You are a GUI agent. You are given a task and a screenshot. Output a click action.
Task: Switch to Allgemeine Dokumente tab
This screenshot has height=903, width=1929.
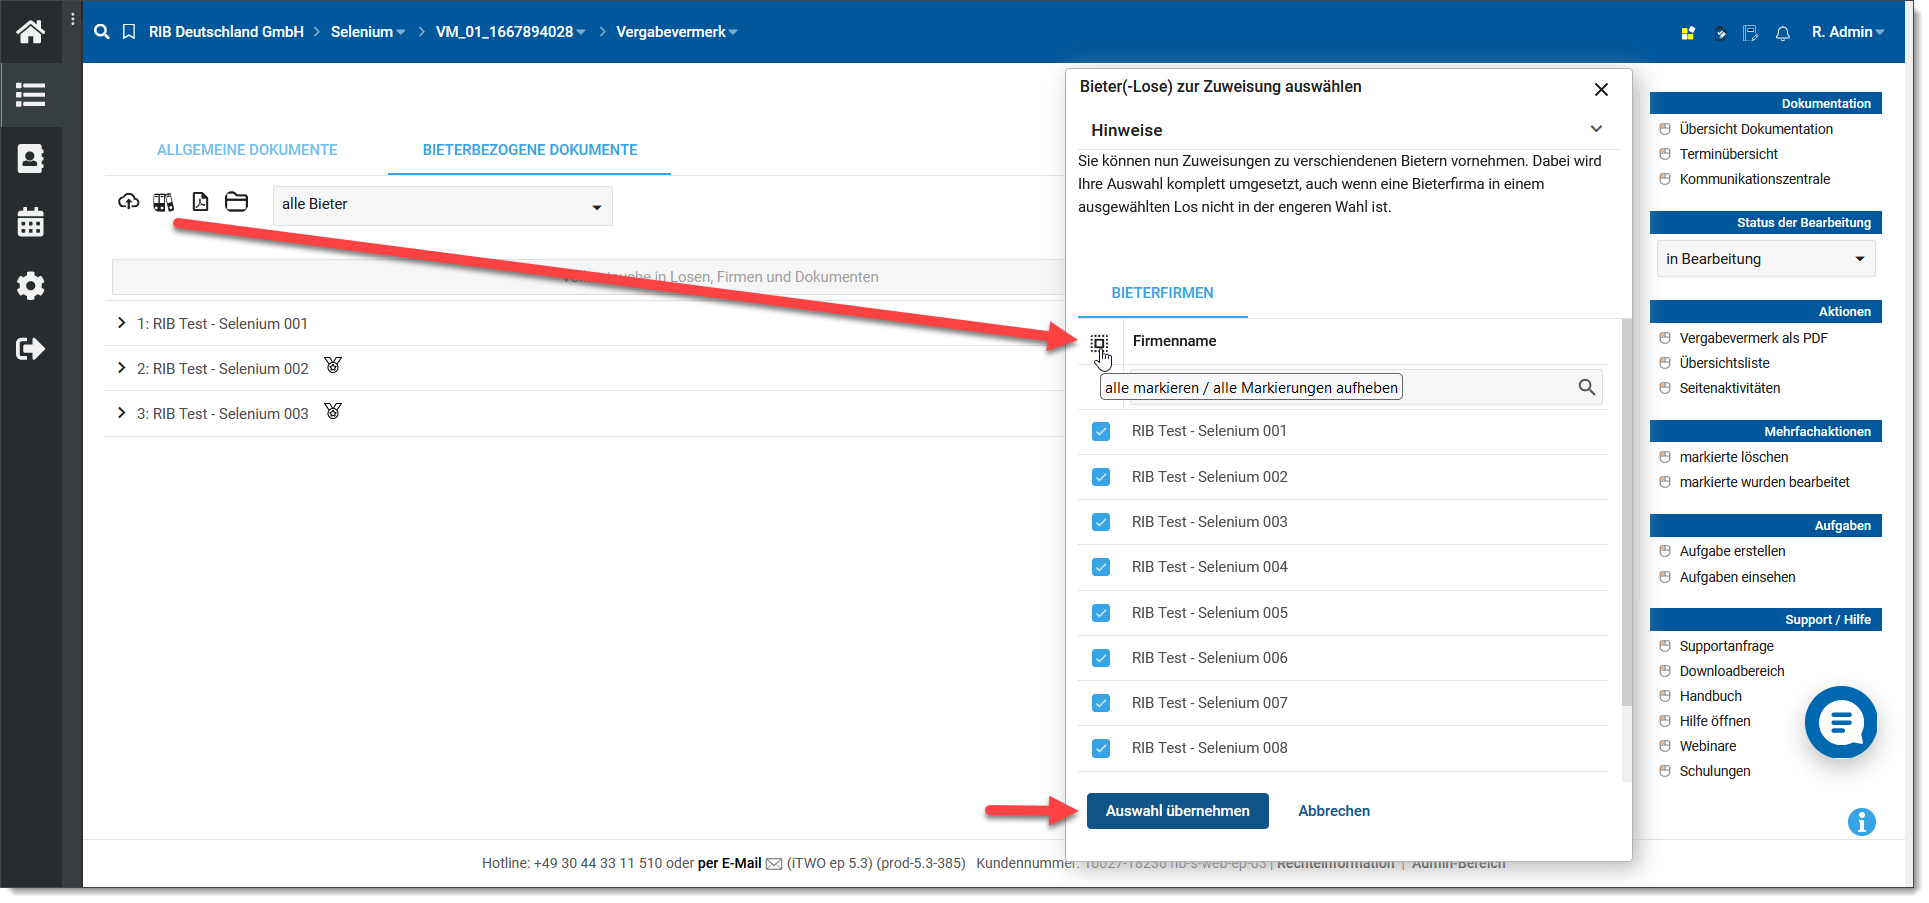coord(247,150)
